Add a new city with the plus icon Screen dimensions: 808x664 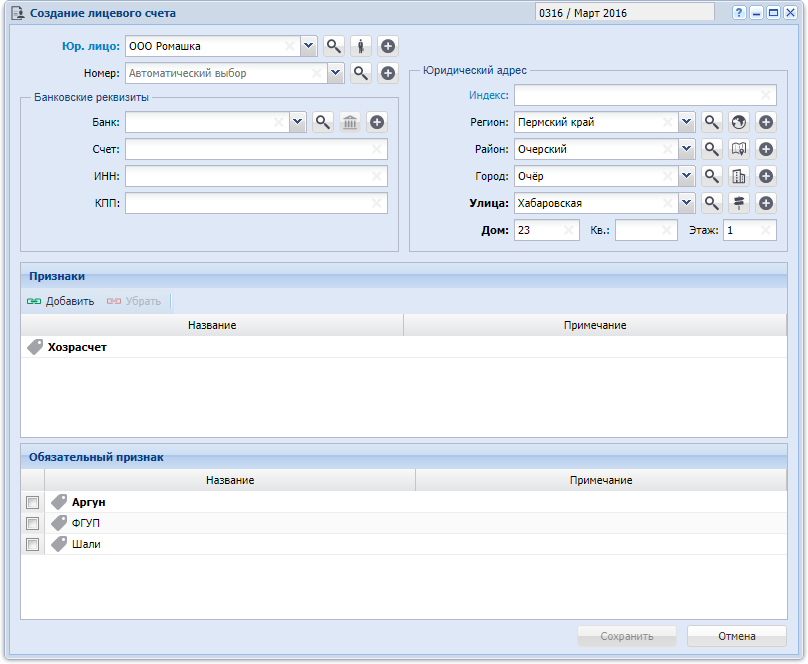pos(766,176)
